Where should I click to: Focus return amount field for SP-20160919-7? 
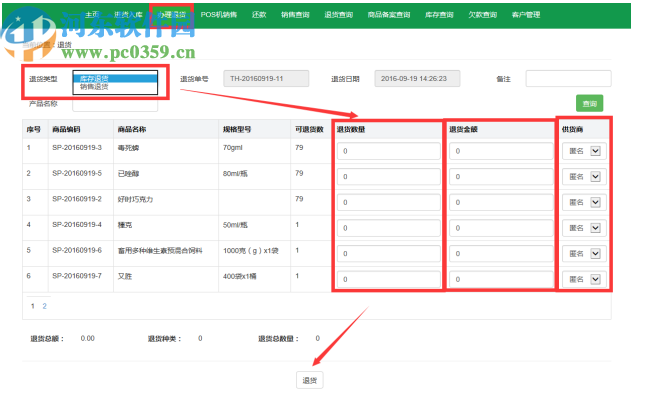(x=501, y=279)
